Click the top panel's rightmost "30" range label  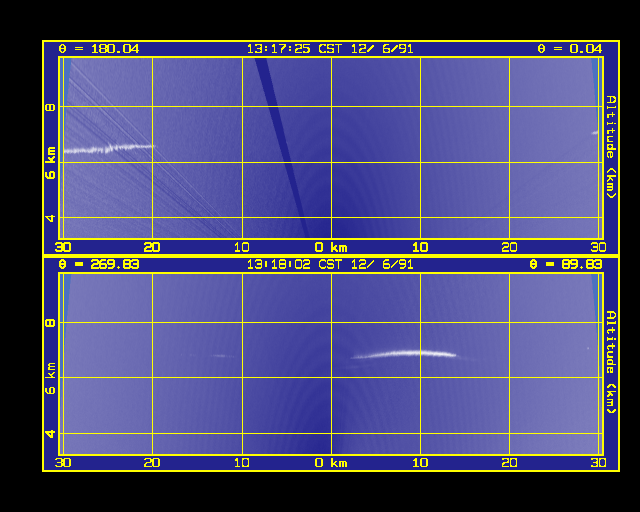tap(598, 247)
